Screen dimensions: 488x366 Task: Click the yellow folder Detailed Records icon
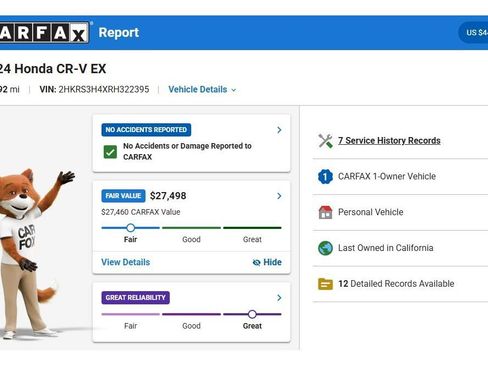(x=325, y=284)
